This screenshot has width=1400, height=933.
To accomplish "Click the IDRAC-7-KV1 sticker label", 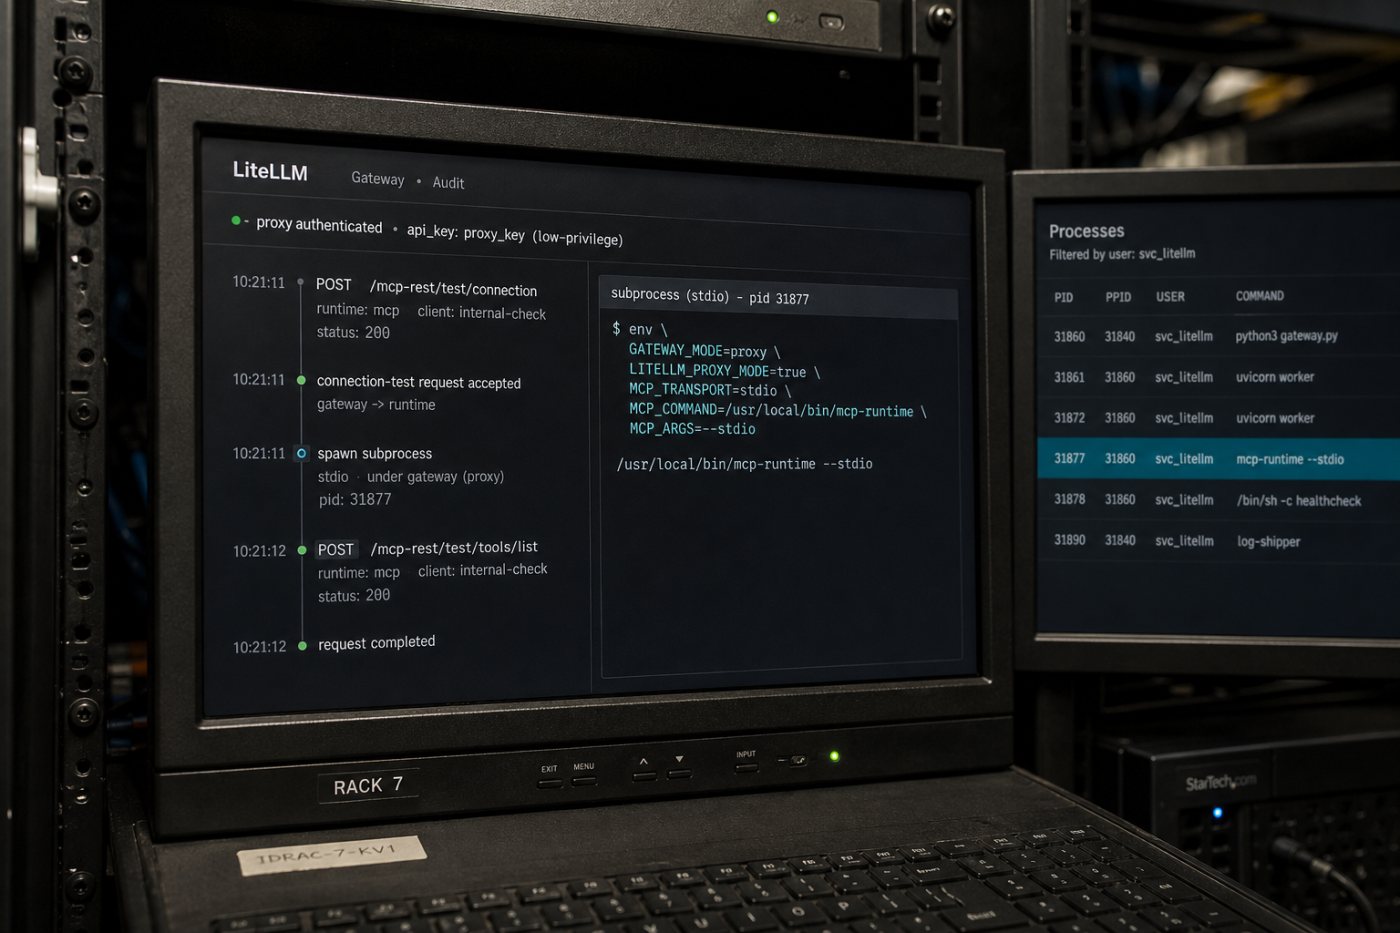I will click(332, 855).
